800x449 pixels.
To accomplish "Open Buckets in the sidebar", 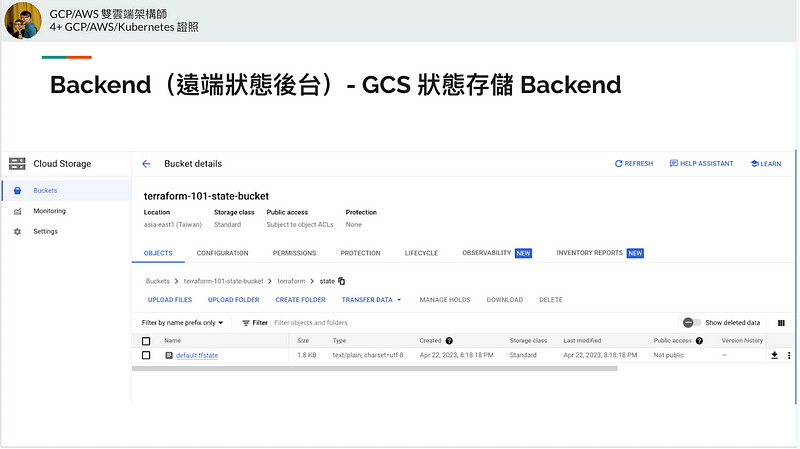I will [67, 190].
